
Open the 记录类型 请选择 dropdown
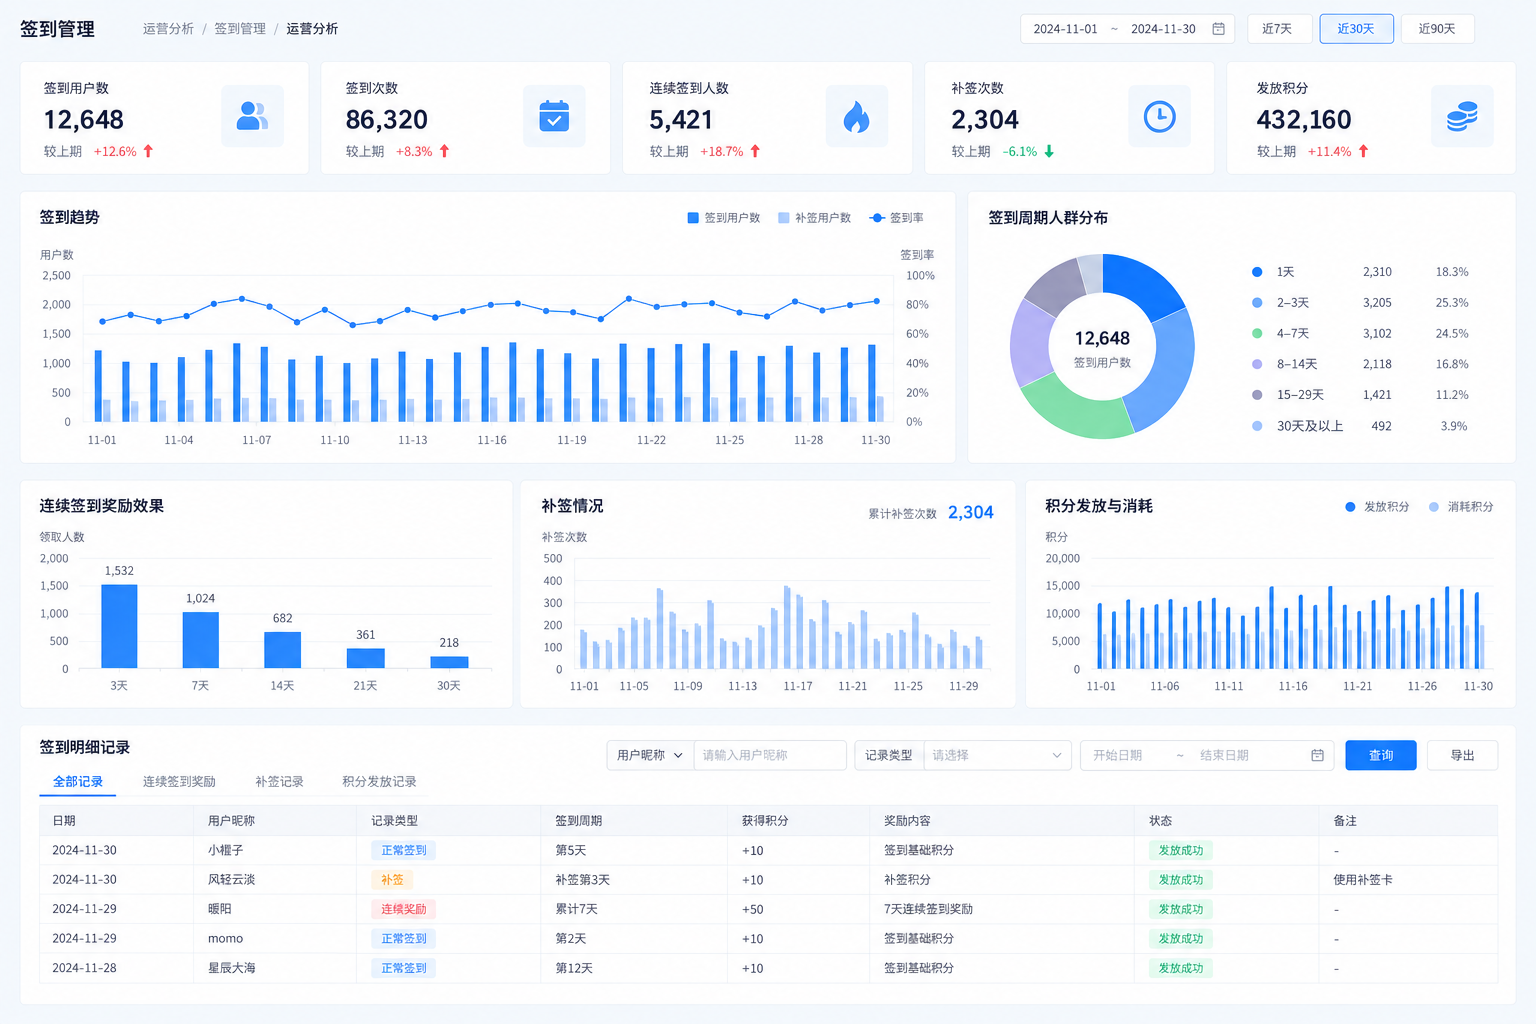point(997,755)
